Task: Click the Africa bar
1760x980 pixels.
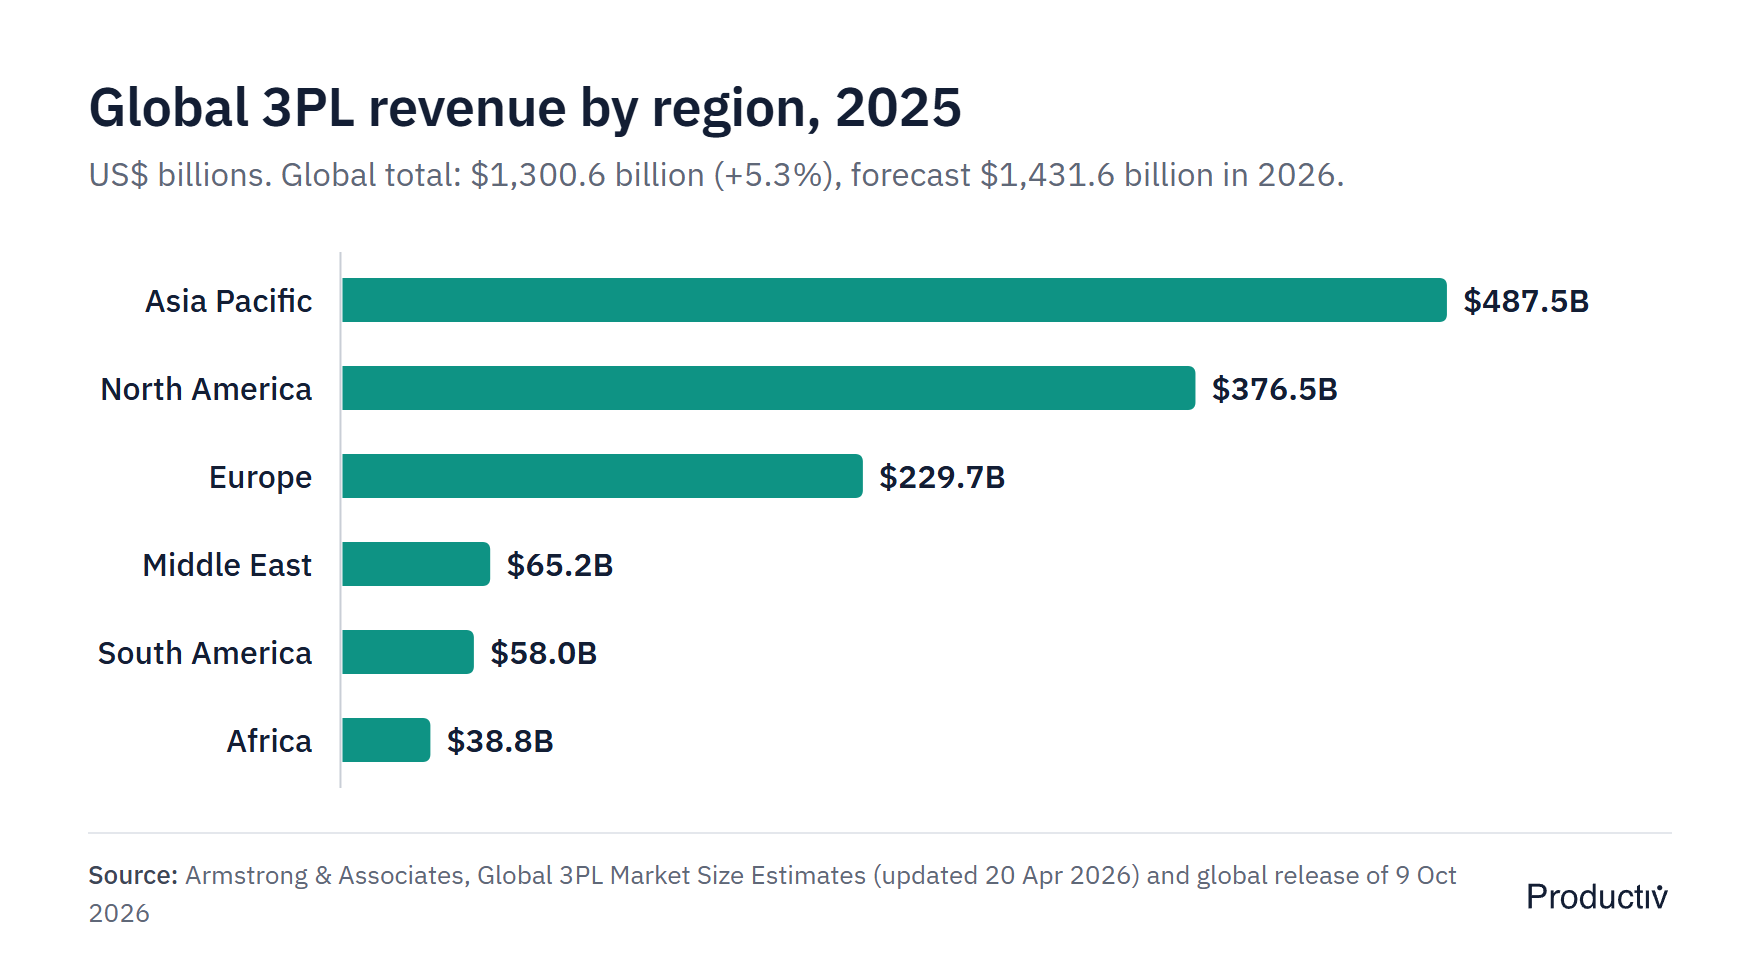Action: click(386, 740)
